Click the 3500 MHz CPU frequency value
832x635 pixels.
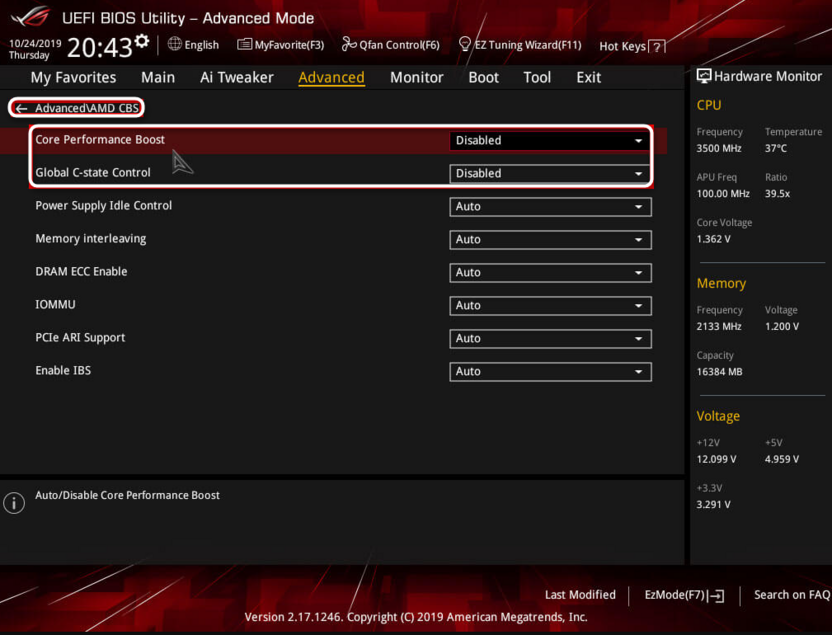click(x=719, y=149)
